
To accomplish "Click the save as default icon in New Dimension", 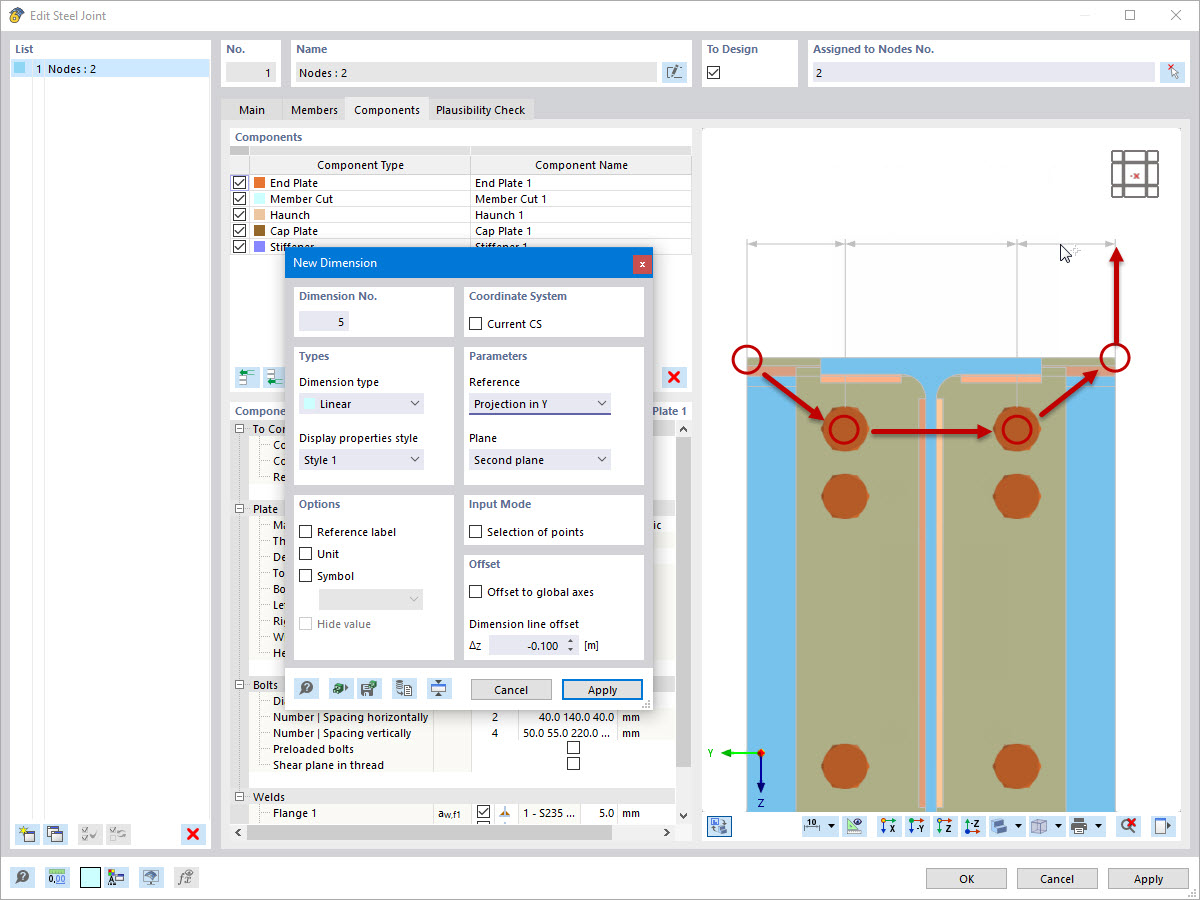I will pyautogui.click(x=369, y=688).
